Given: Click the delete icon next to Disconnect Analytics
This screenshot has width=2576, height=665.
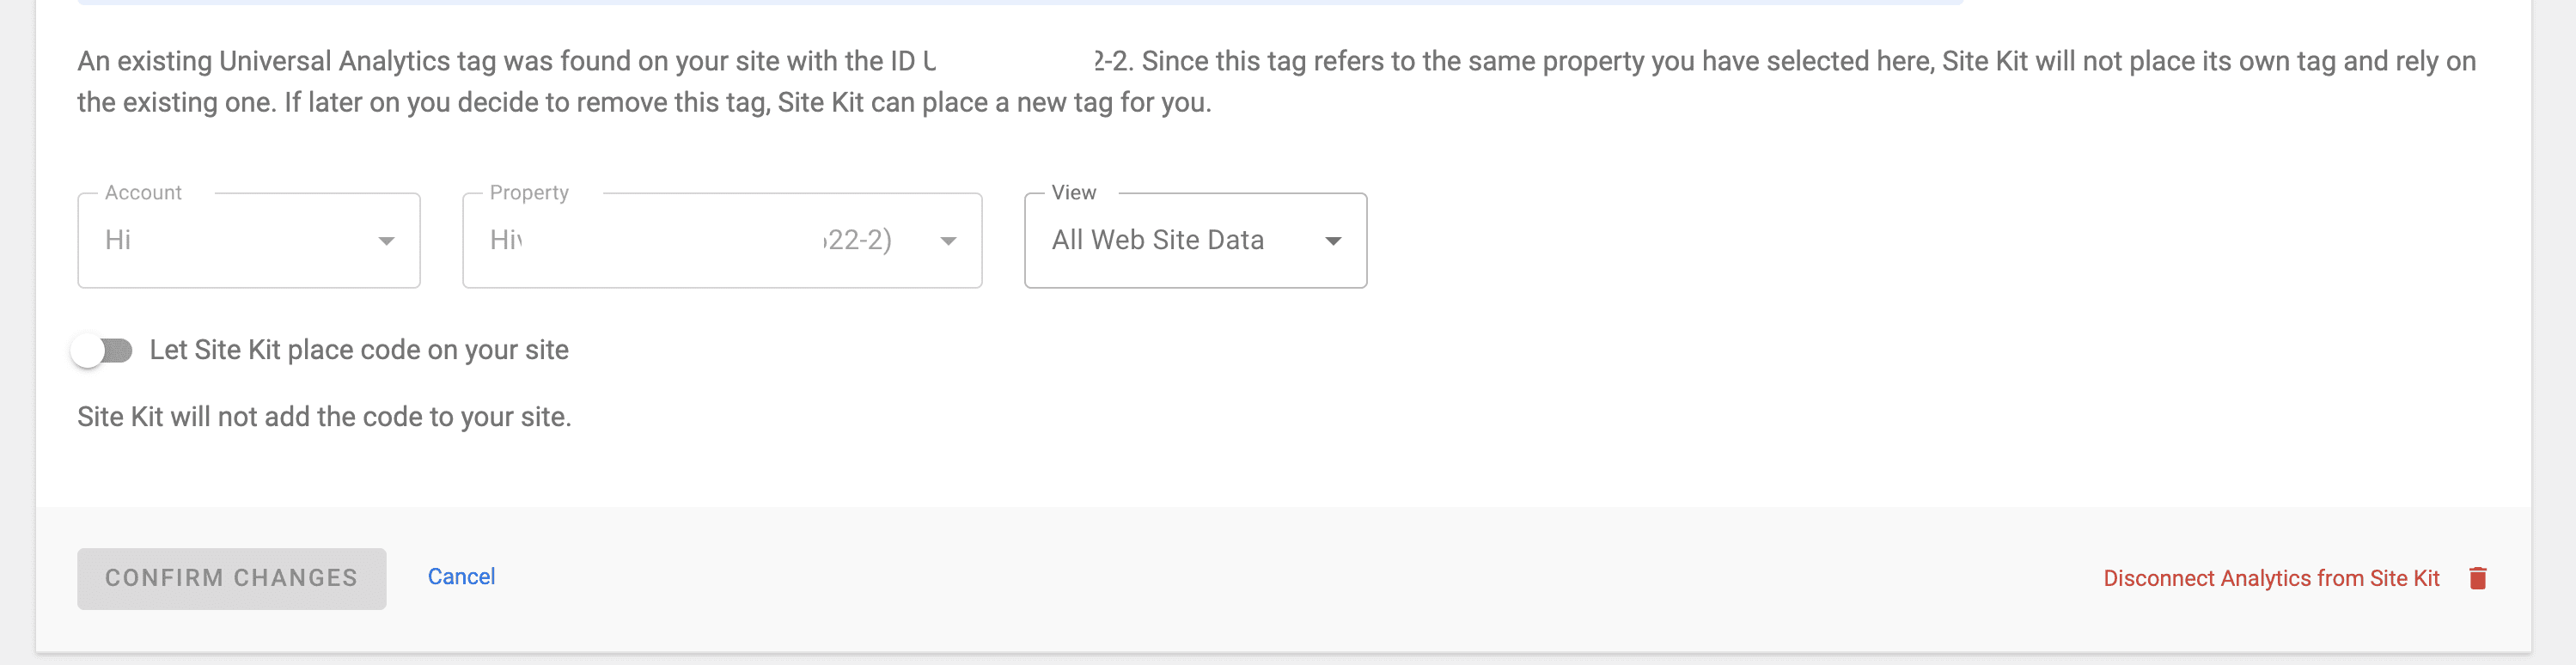Looking at the screenshot, I should click(x=2478, y=577).
